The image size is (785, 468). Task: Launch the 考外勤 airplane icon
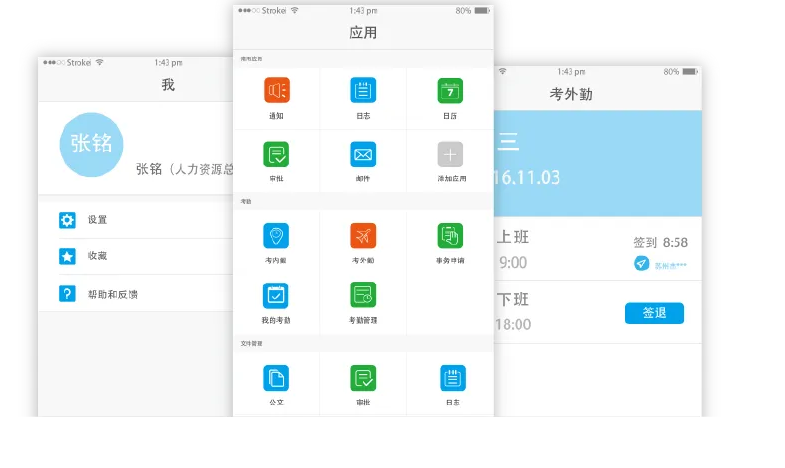click(363, 236)
